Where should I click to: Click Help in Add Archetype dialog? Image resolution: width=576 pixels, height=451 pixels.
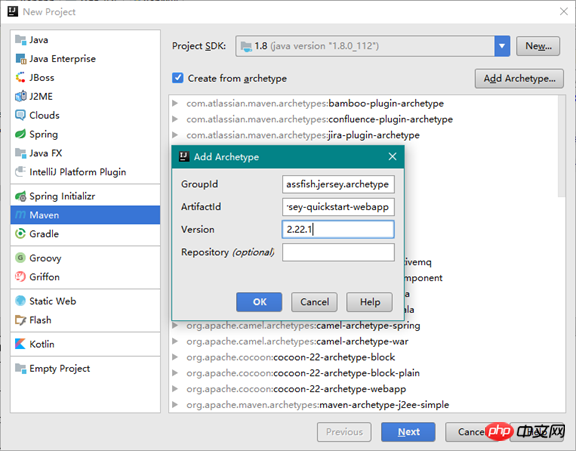coord(369,302)
